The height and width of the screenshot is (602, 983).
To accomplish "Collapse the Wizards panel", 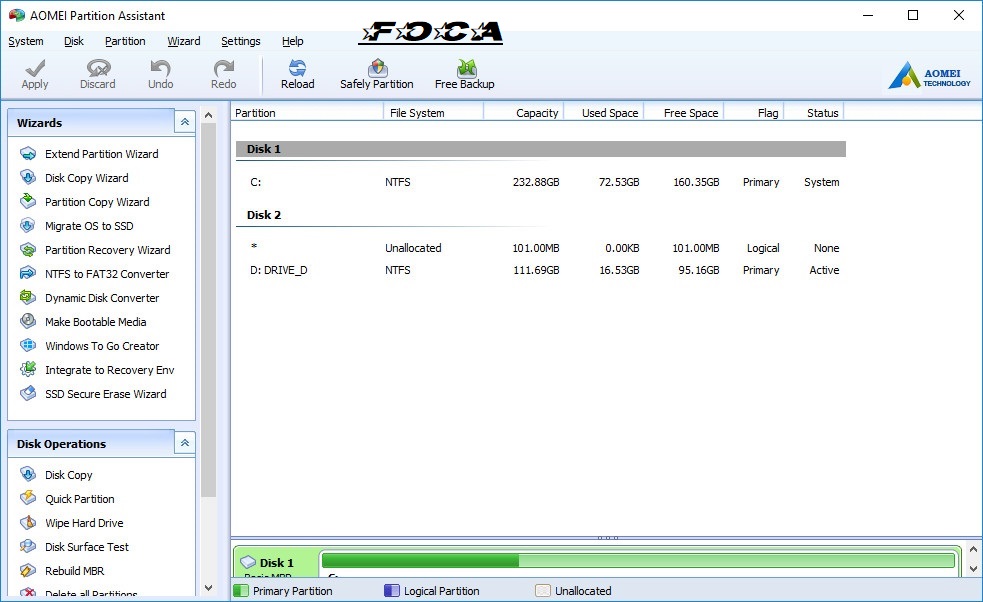I will click(x=185, y=122).
